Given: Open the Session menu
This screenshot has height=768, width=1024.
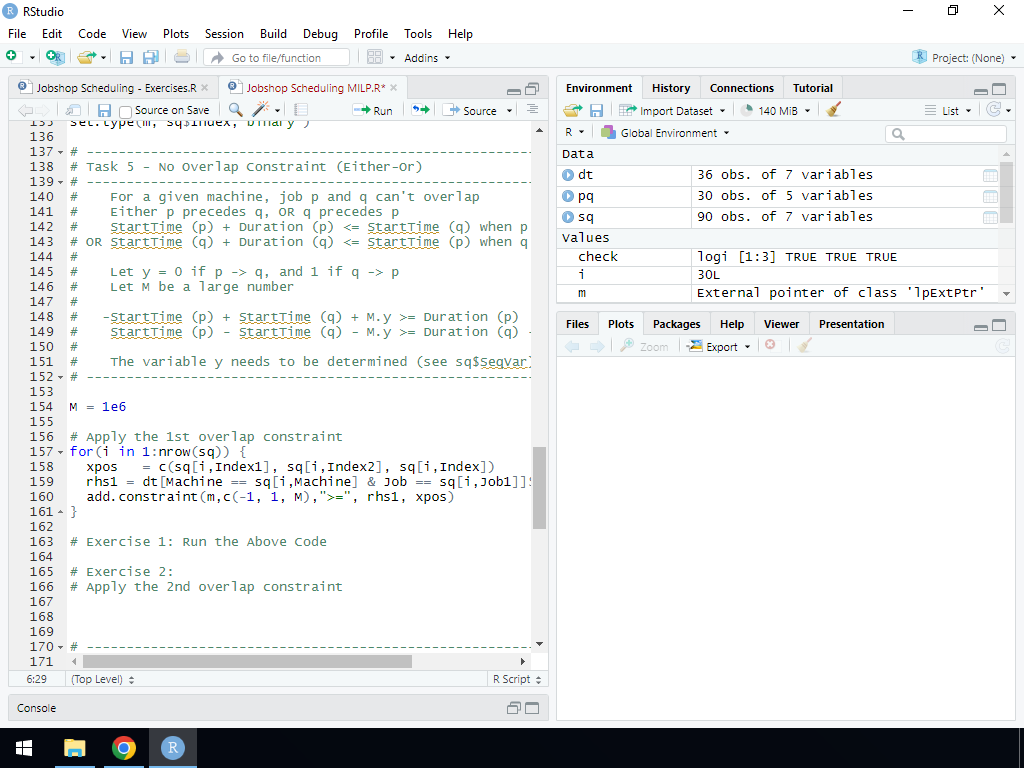Looking at the screenshot, I should [x=224, y=33].
